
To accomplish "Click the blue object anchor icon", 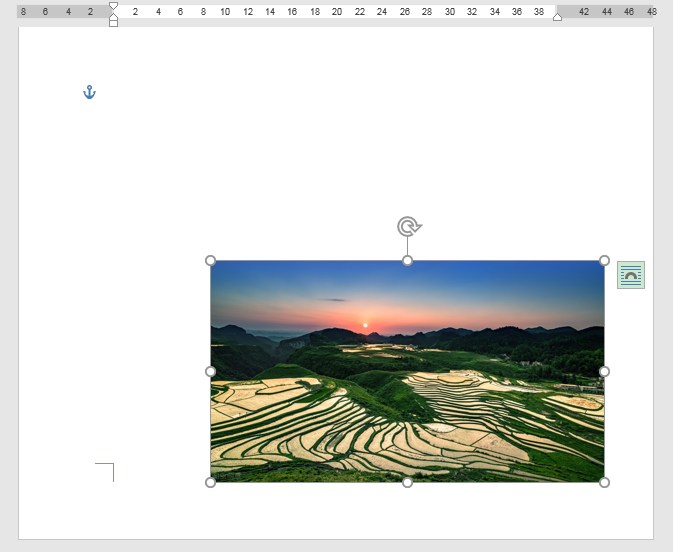I will [x=89, y=92].
